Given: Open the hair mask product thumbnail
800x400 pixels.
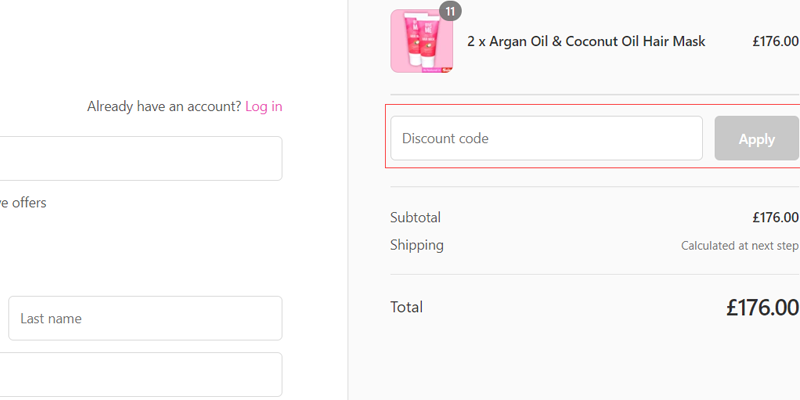Looking at the screenshot, I should (x=421, y=42).
